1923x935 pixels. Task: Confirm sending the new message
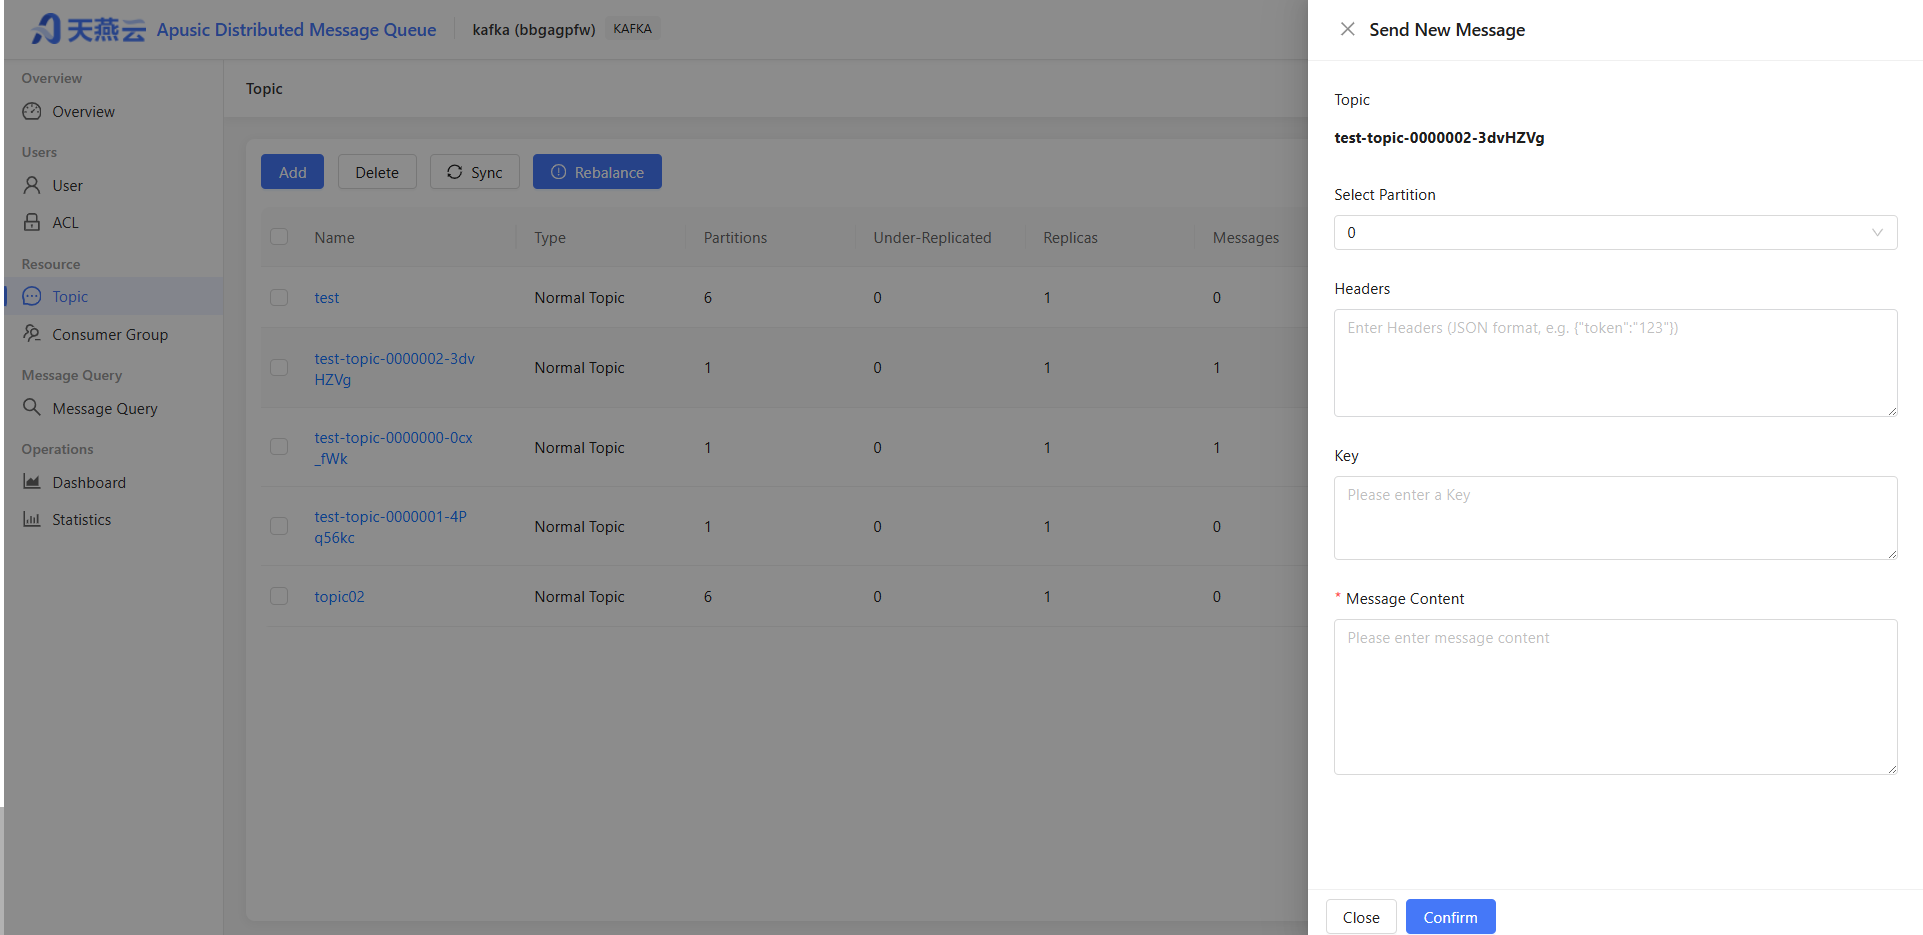point(1450,917)
